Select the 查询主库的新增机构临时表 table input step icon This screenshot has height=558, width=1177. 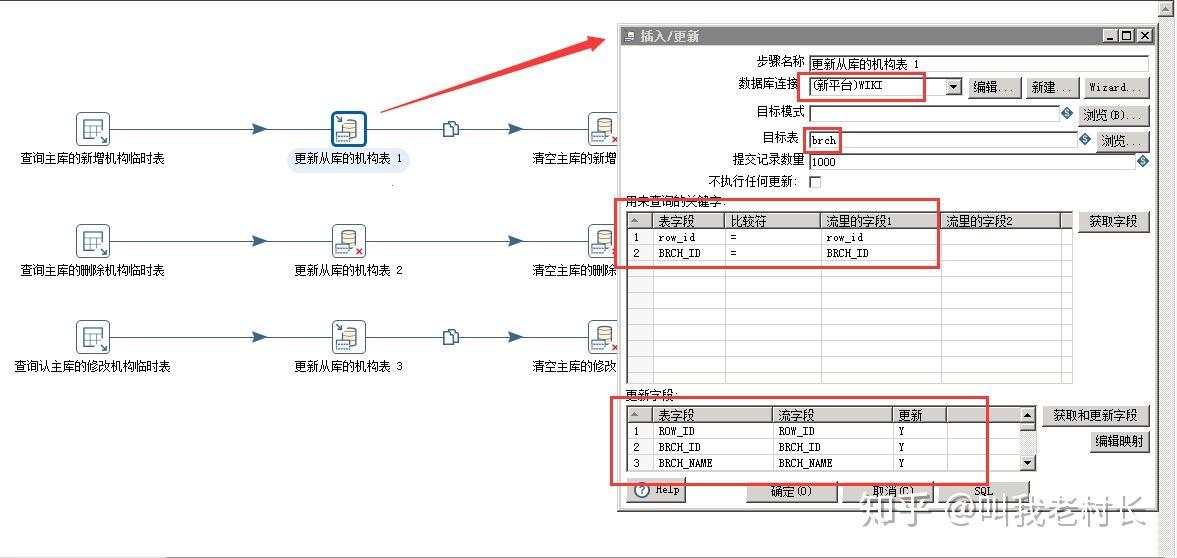[x=93, y=129]
